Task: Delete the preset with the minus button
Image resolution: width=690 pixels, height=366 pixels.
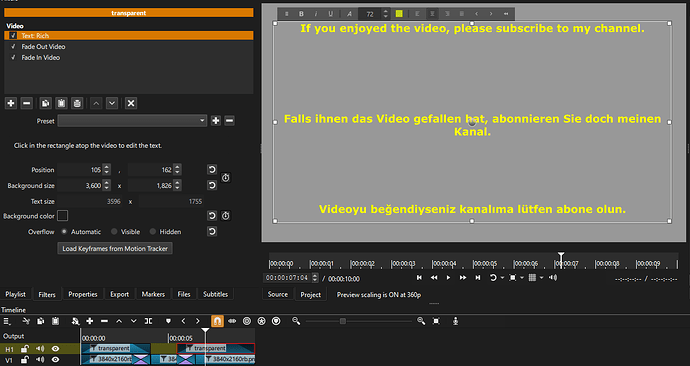Action: (x=229, y=121)
